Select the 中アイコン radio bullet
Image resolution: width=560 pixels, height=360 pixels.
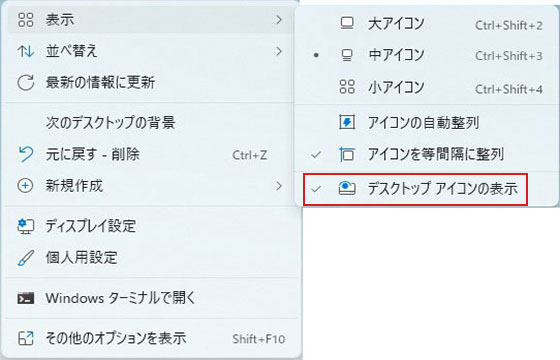point(316,55)
